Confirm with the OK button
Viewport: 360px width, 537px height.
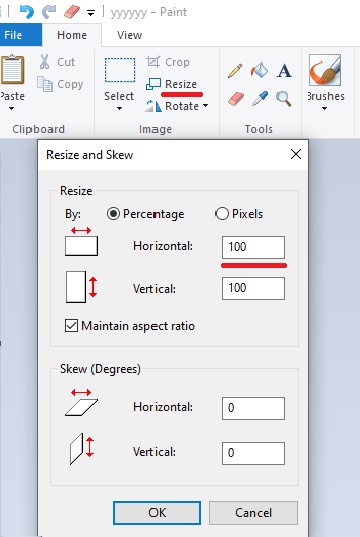click(x=157, y=513)
